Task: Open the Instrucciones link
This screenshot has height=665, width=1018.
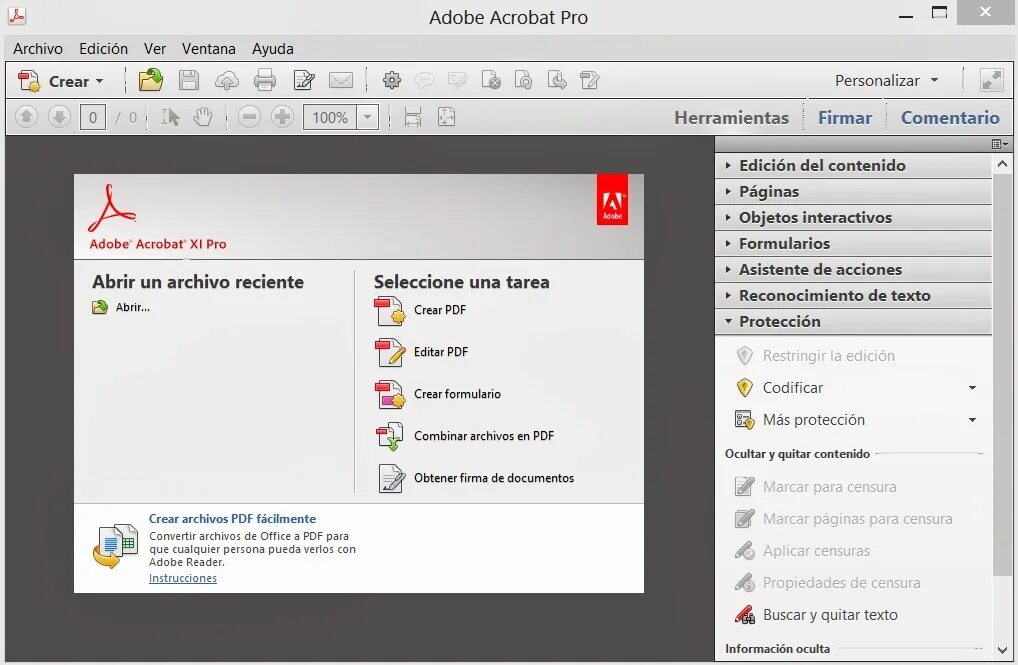Action: point(182,578)
